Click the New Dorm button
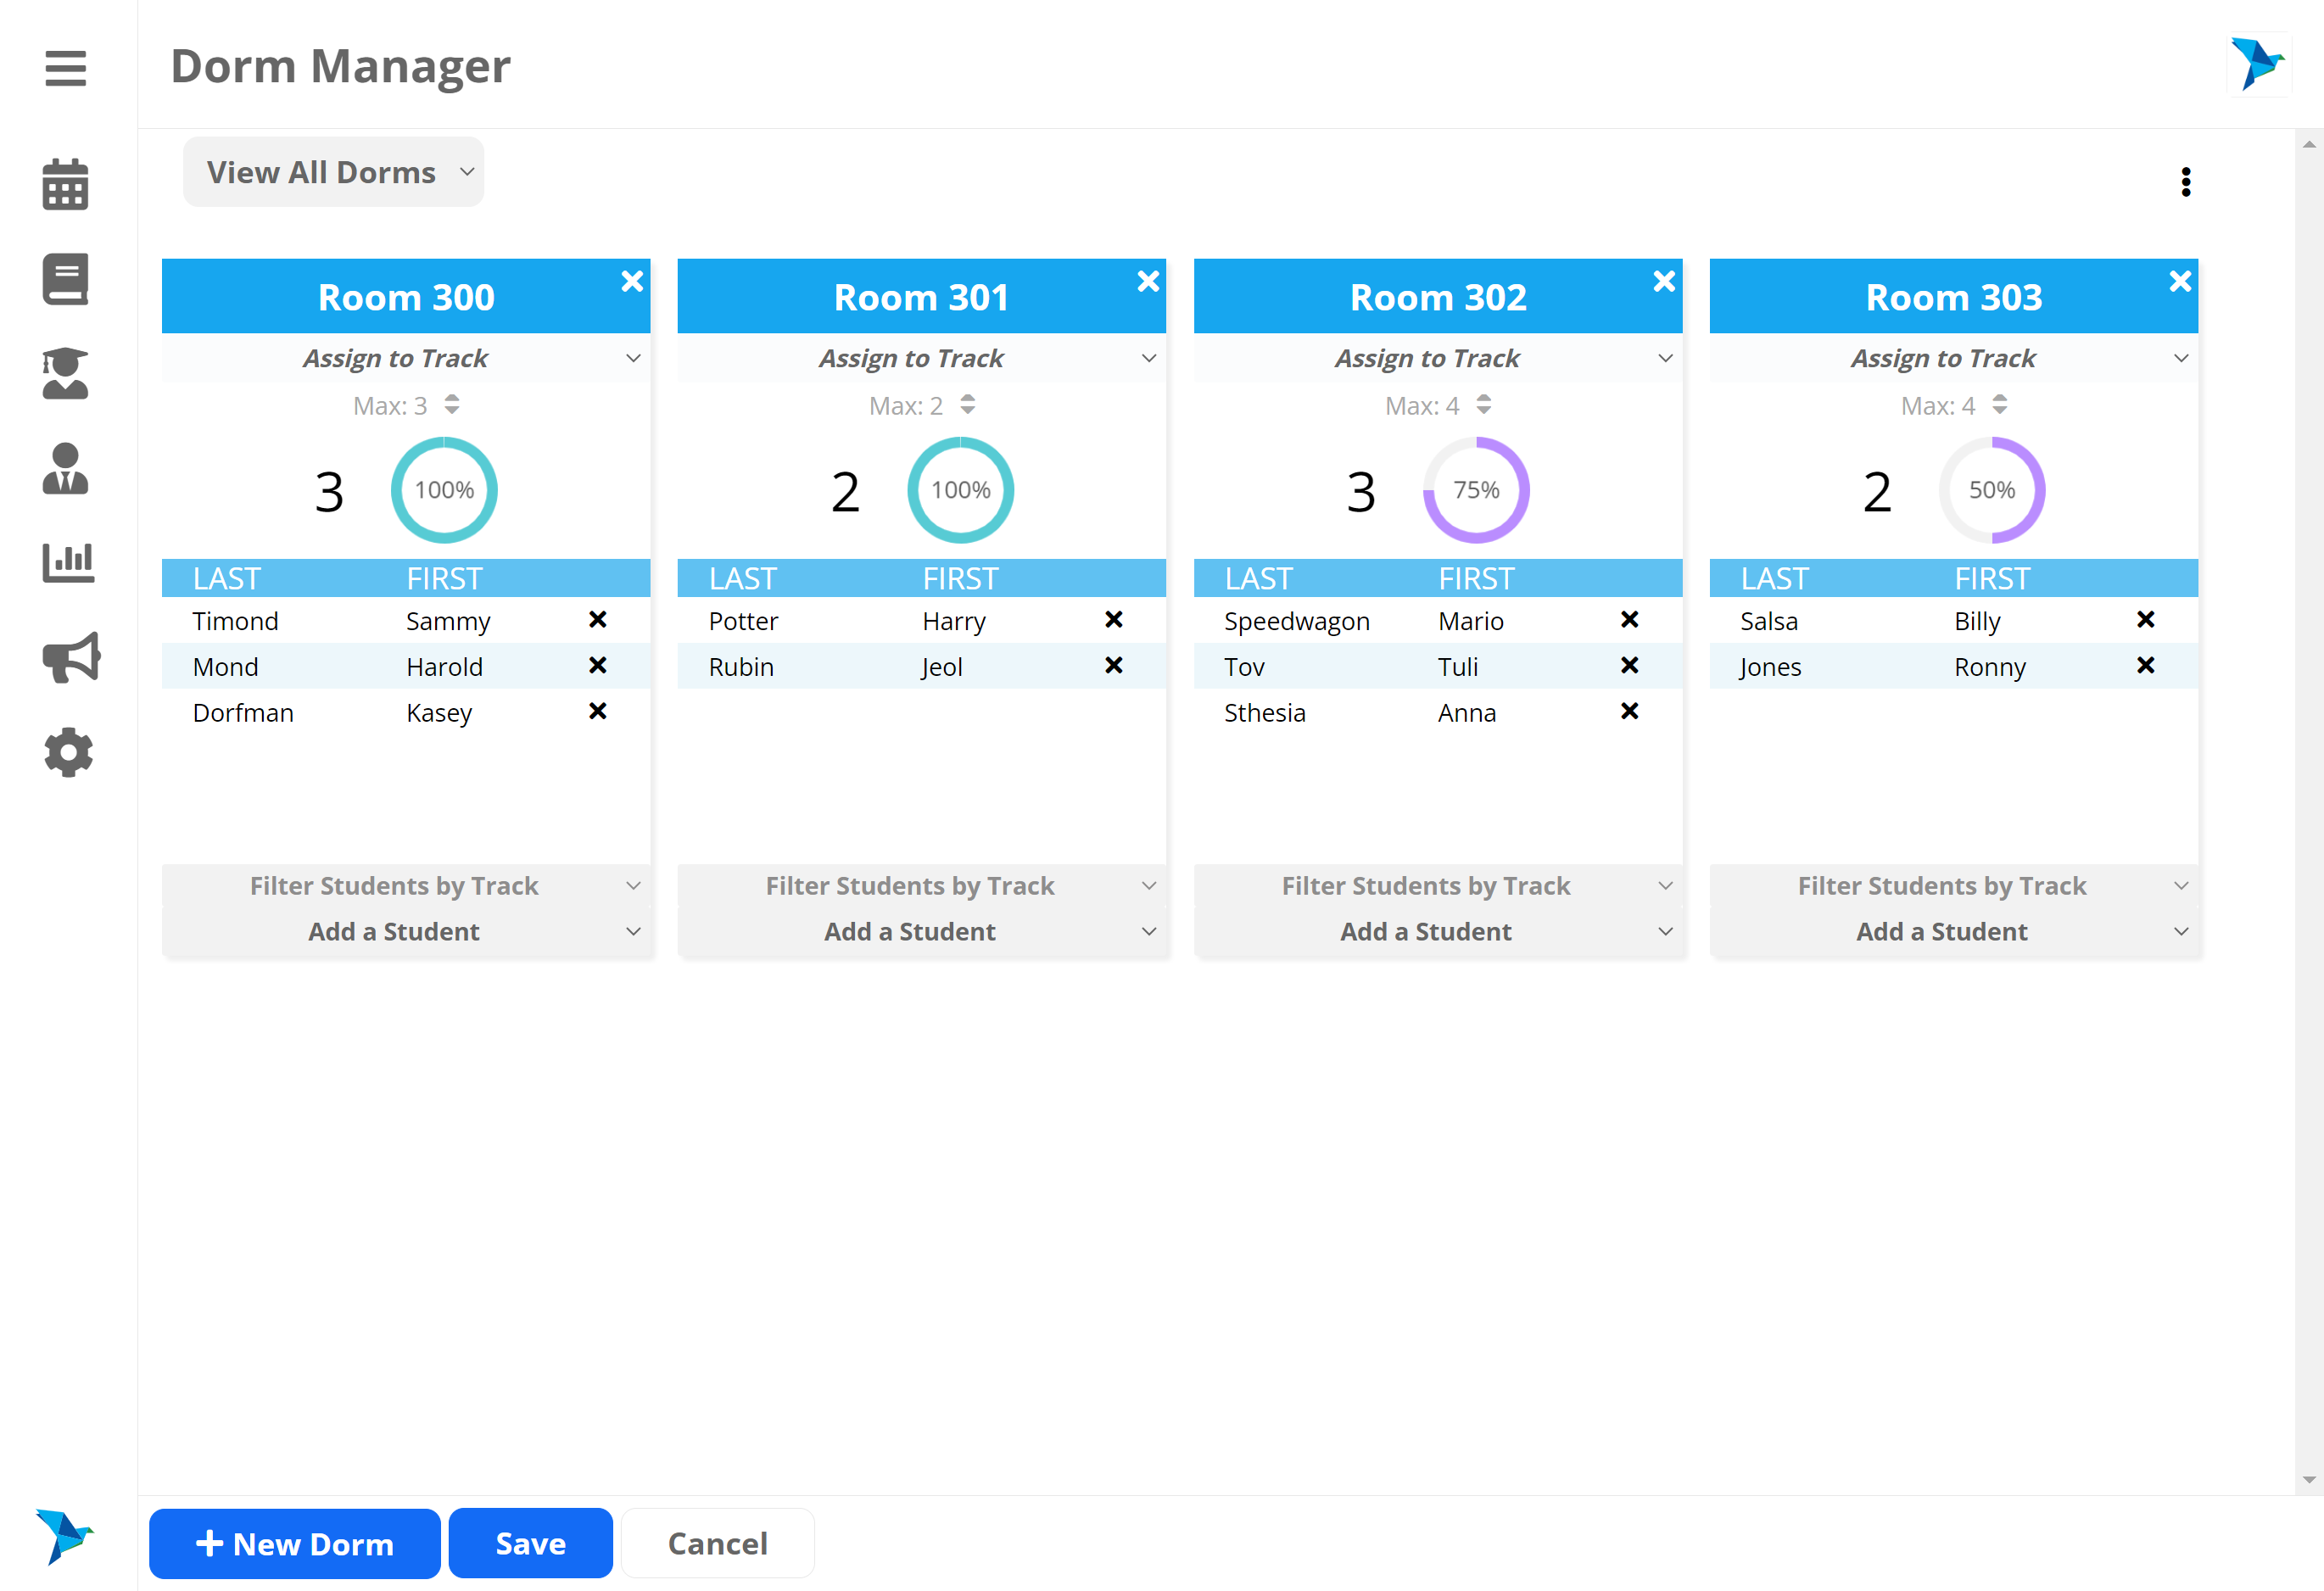 (294, 1543)
